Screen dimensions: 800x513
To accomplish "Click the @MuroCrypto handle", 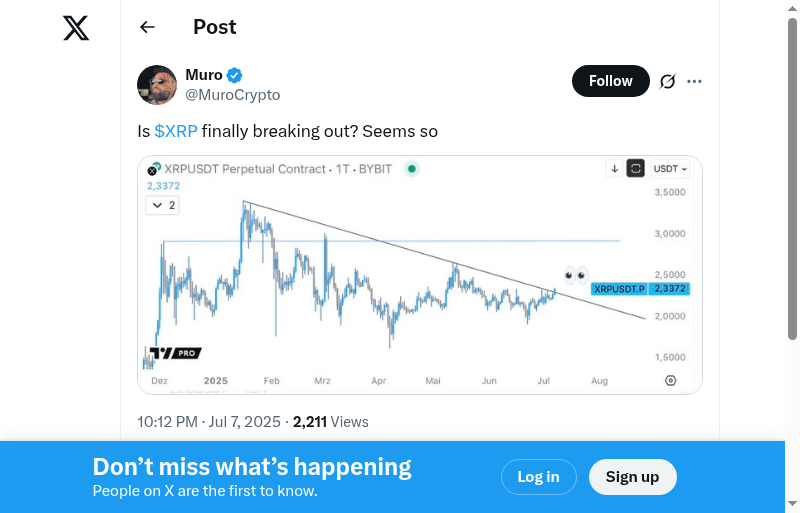I will pyautogui.click(x=233, y=95).
